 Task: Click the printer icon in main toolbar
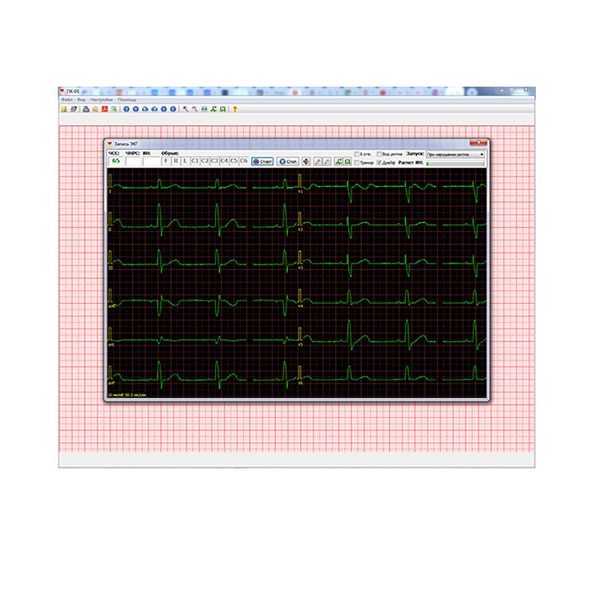[86, 109]
